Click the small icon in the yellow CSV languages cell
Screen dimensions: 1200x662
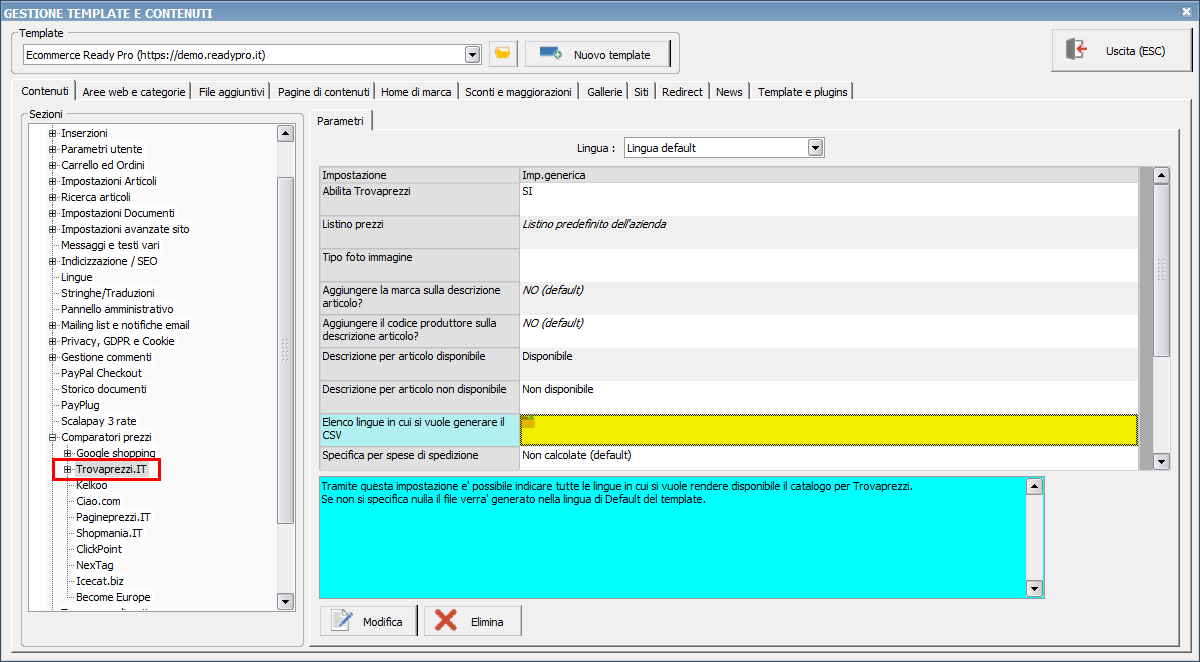[529, 422]
